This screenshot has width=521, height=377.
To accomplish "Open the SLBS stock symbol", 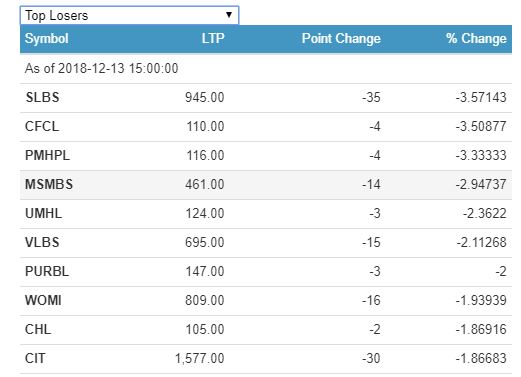I will [x=42, y=98].
